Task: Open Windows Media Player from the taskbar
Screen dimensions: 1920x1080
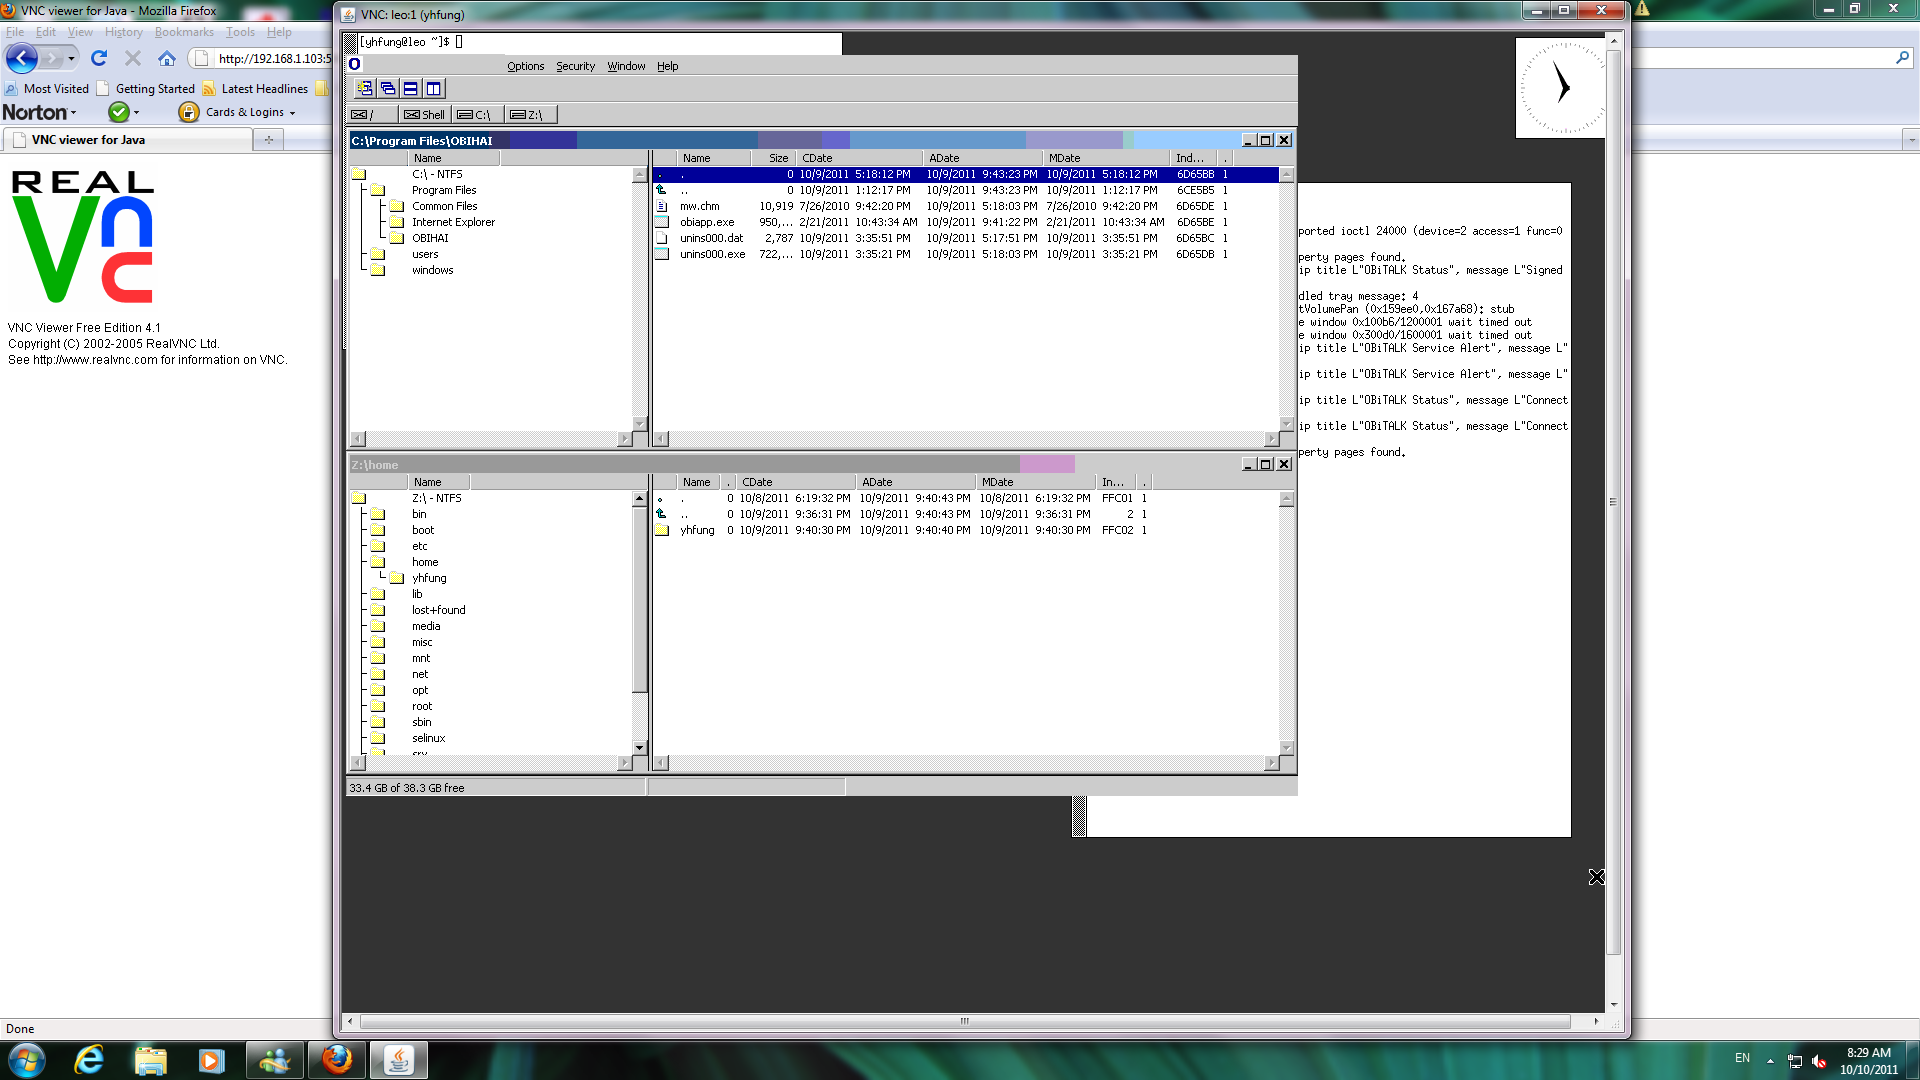Action: (x=211, y=1060)
